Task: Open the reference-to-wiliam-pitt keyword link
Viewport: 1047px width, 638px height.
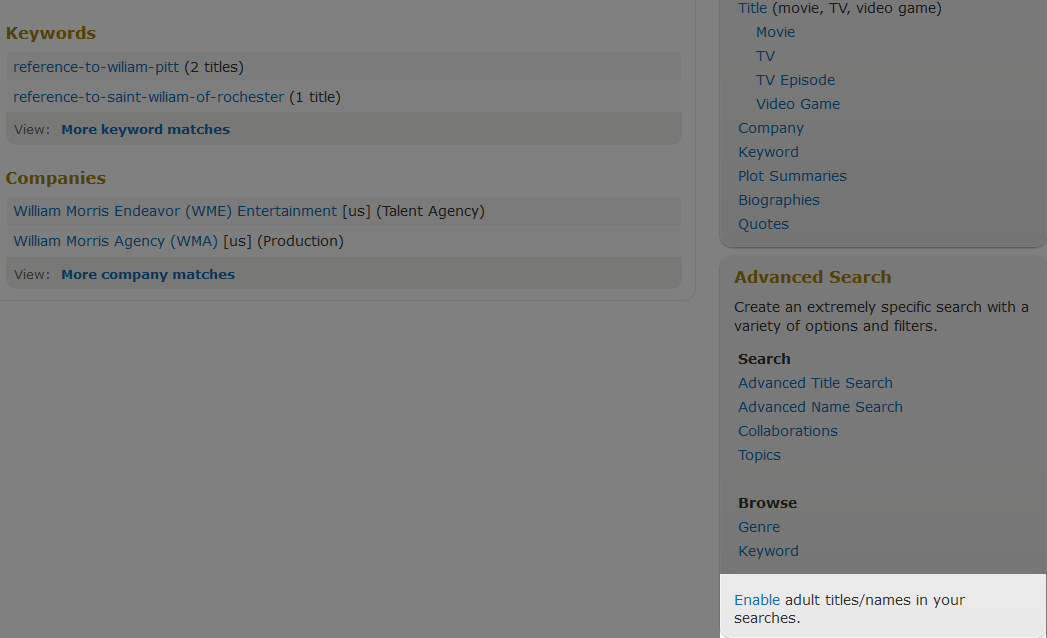Action: tap(96, 67)
